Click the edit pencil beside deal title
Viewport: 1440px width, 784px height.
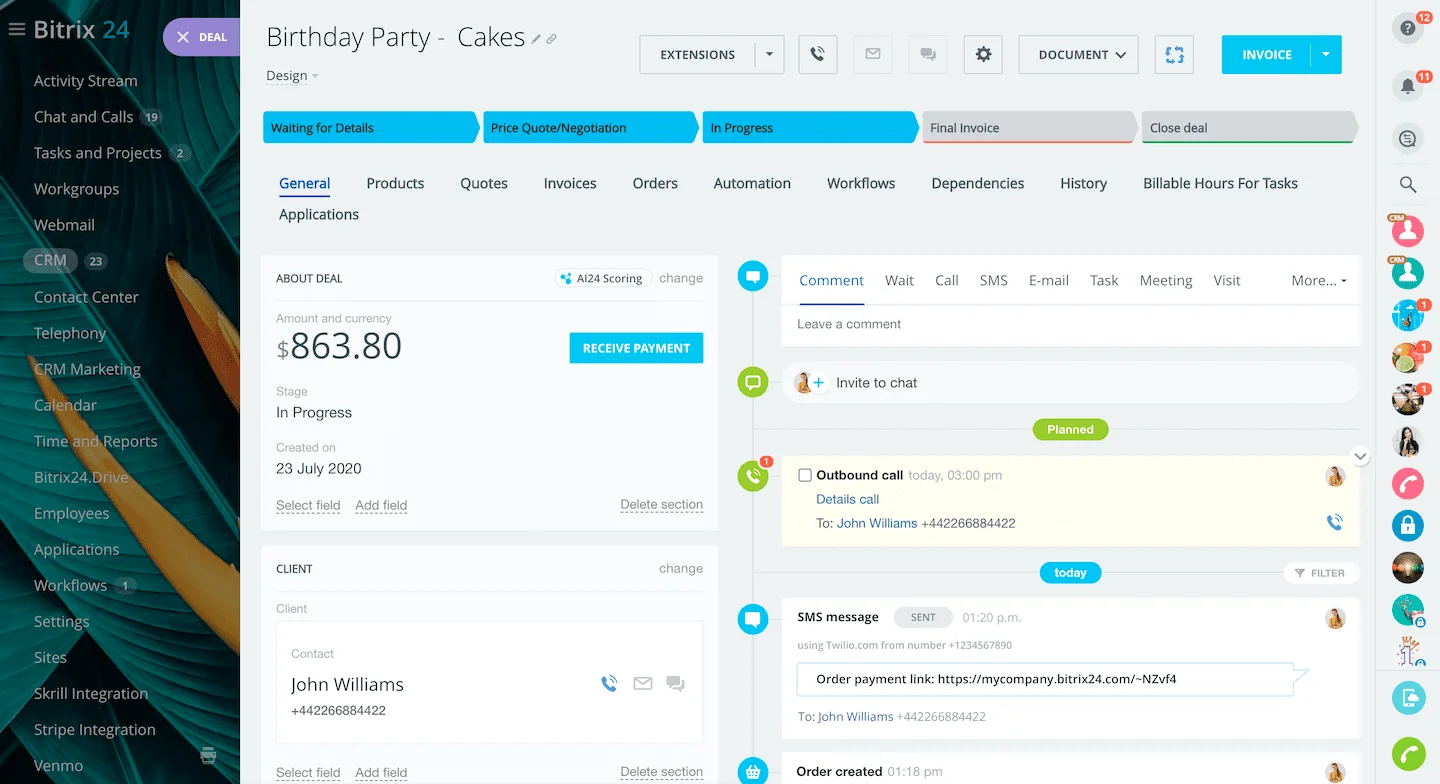tap(536, 40)
